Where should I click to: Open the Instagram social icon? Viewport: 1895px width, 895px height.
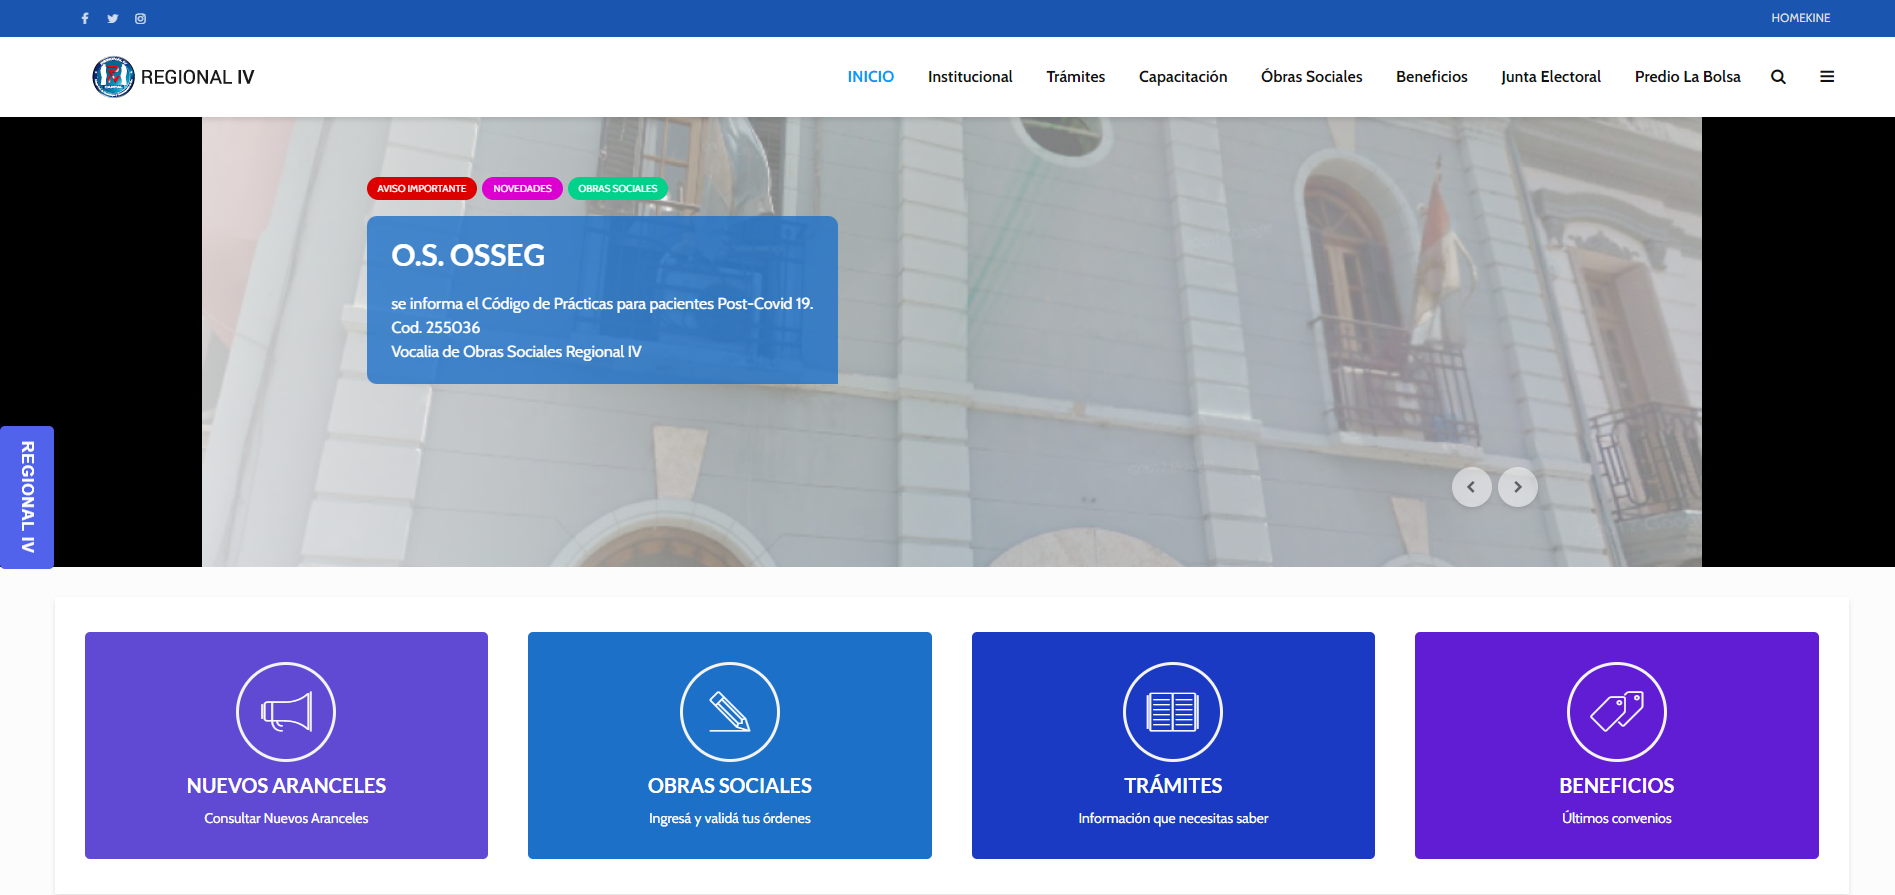pyautogui.click(x=141, y=18)
